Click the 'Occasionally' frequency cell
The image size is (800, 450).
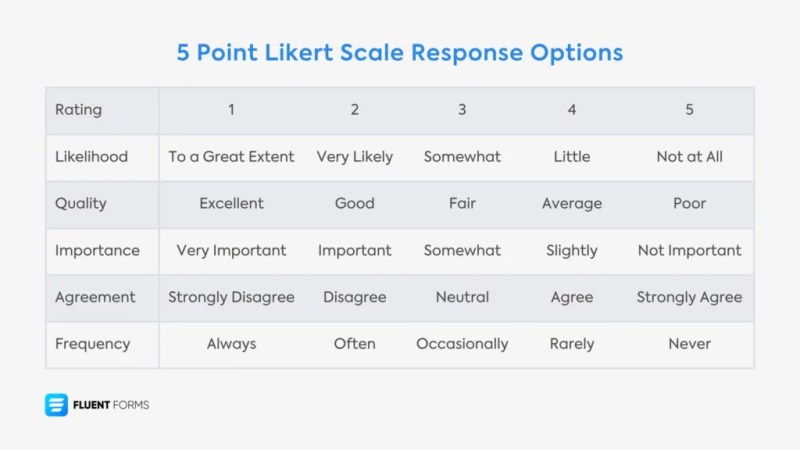(462, 344)
